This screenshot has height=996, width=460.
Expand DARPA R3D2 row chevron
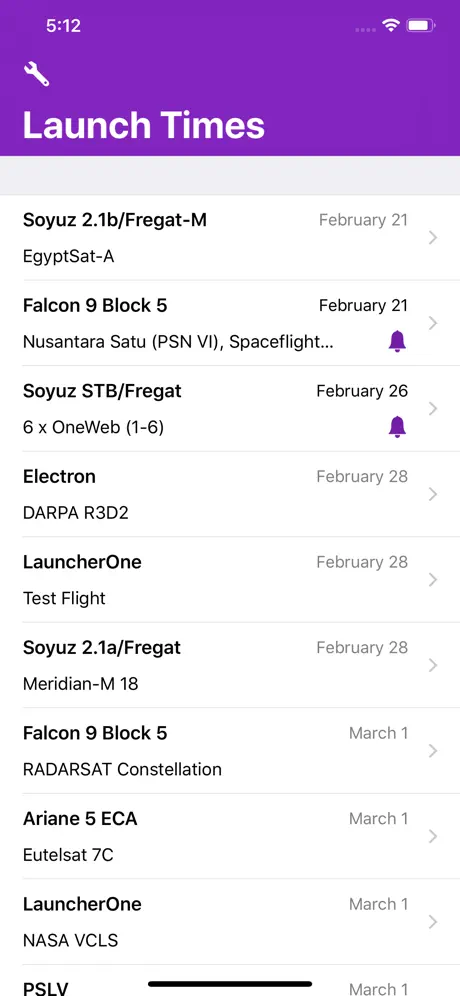[x=433, y=494]
